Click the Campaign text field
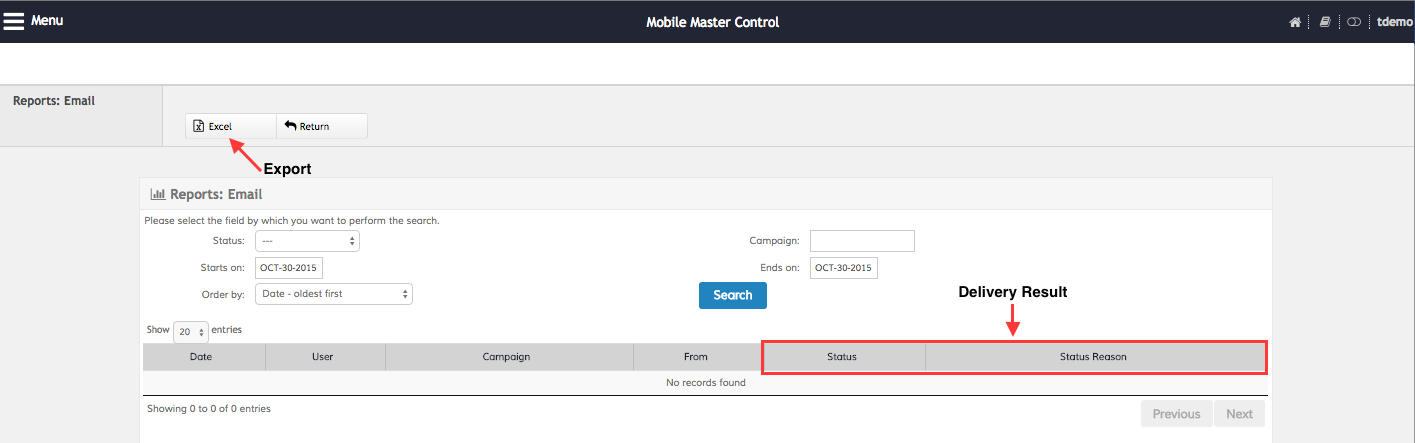The height and width of the screenshot is (443, 1415). (x=862, y=241)
